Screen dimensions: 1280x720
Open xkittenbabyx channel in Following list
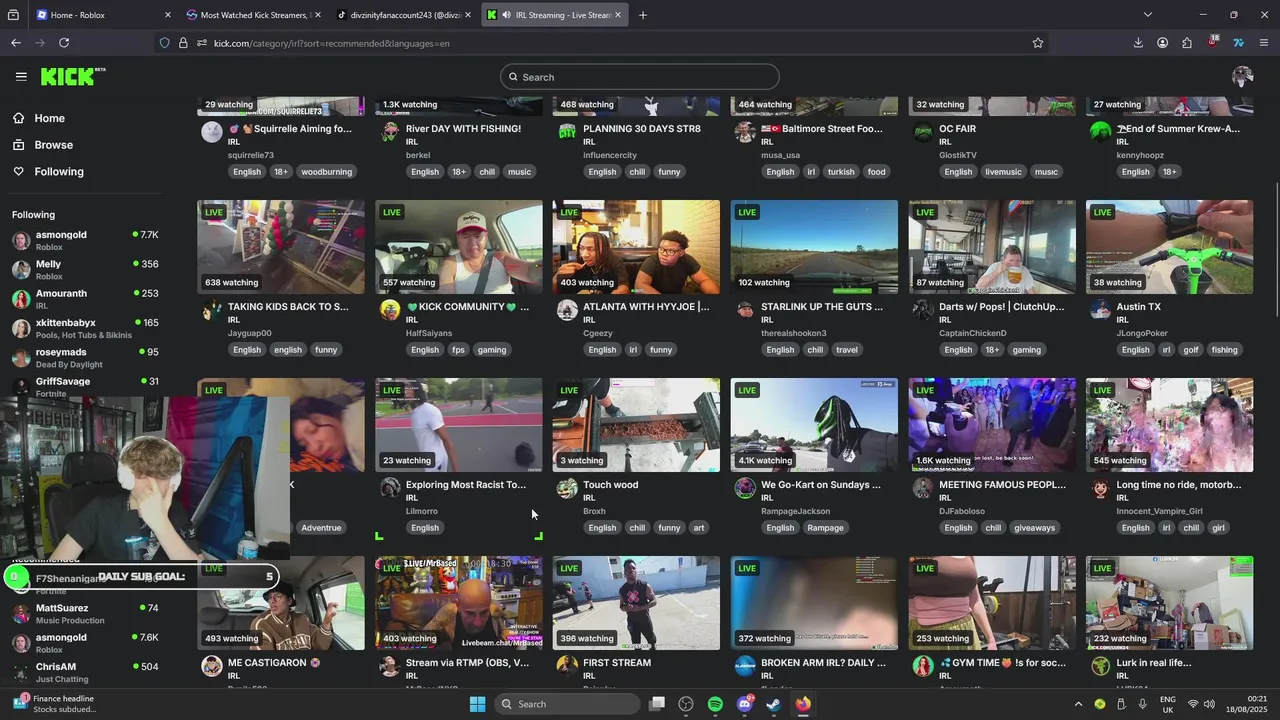pyautogui.click(x=86, y=328)
